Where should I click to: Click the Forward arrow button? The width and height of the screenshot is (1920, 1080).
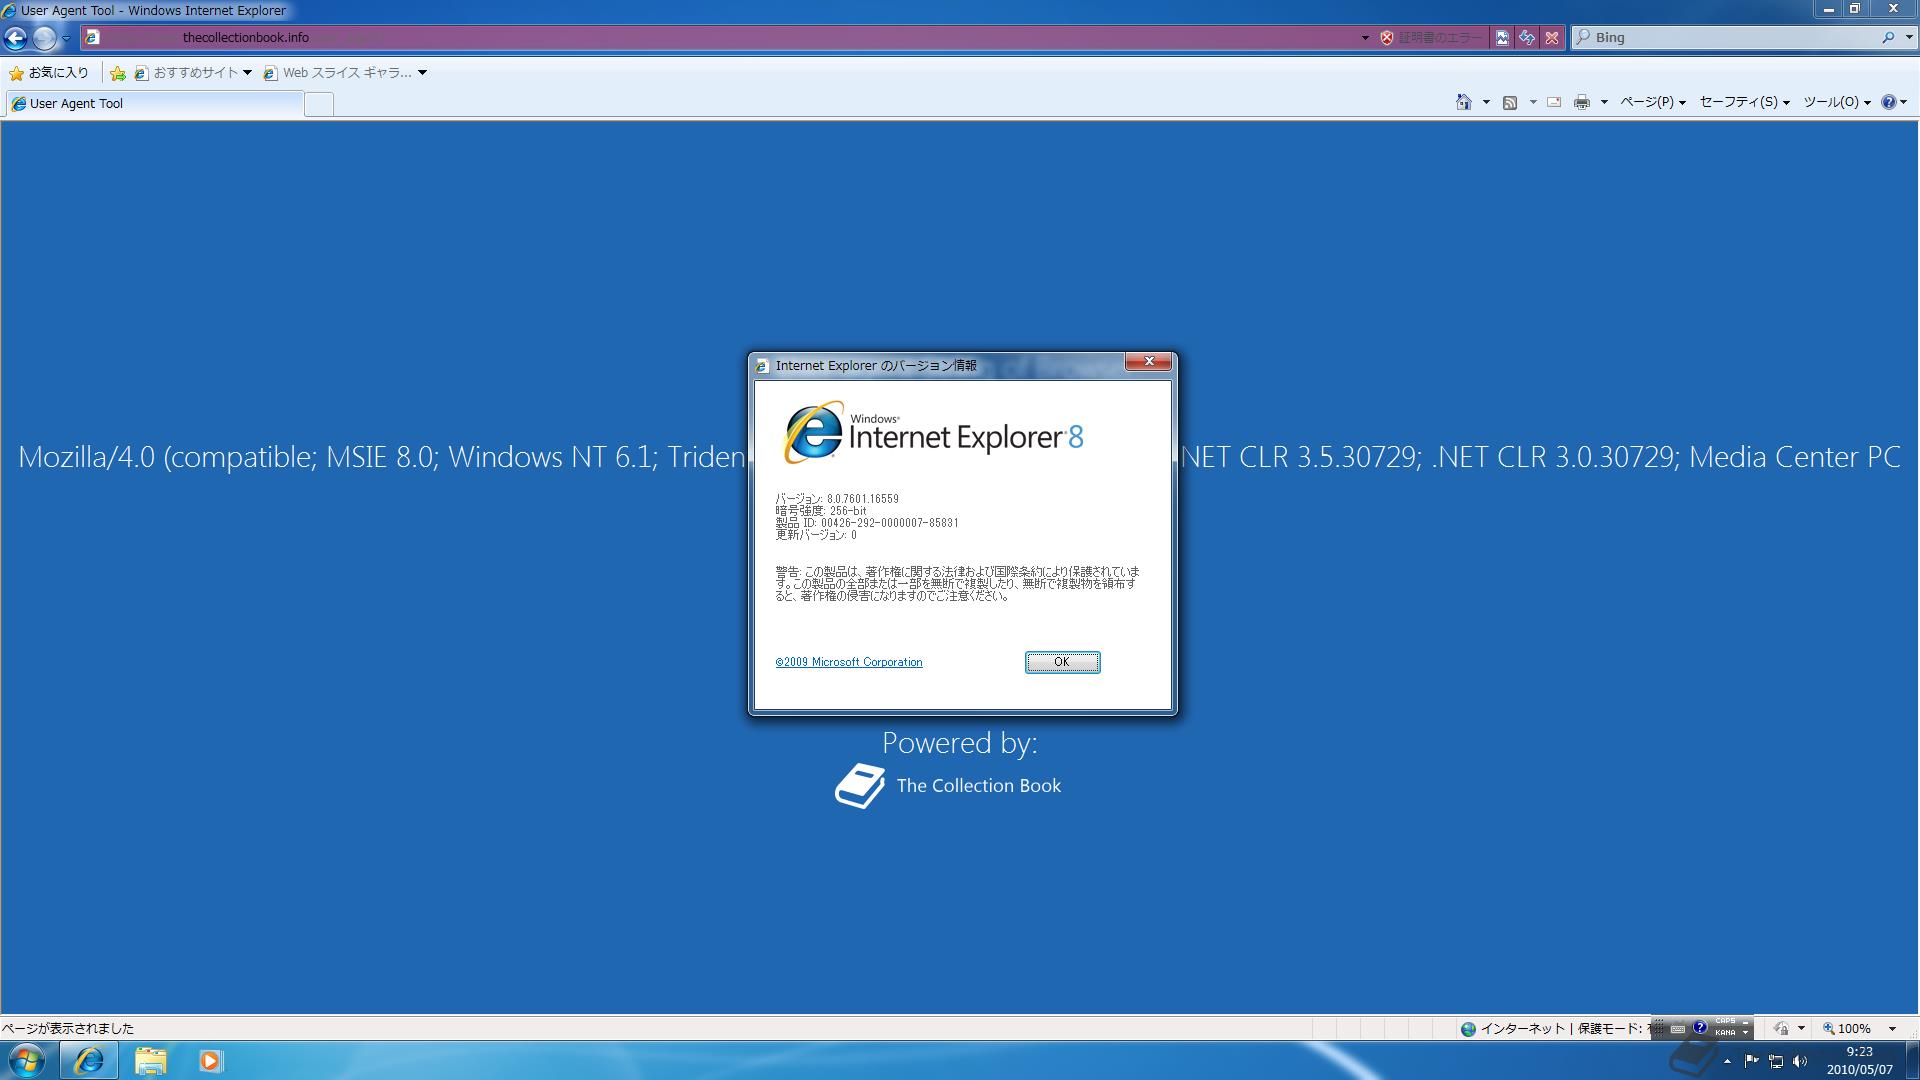44,38
